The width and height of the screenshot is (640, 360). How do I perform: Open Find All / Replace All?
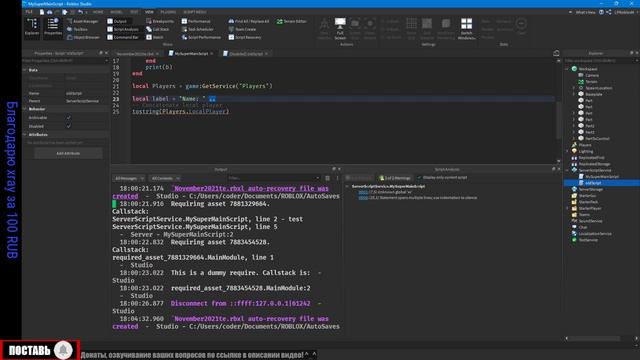point(249,21)
